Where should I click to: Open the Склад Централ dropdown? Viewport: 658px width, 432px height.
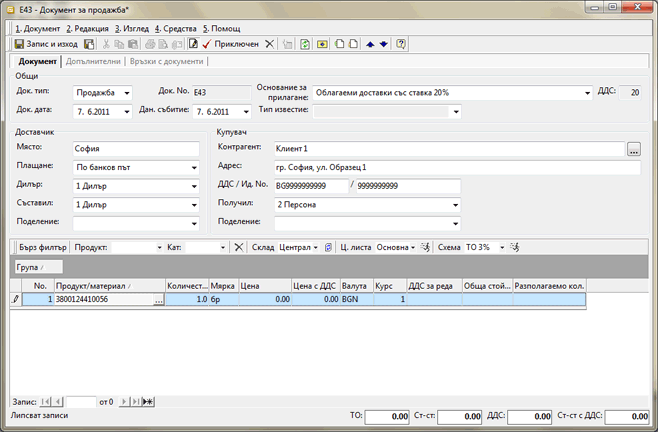coord(316,248)
